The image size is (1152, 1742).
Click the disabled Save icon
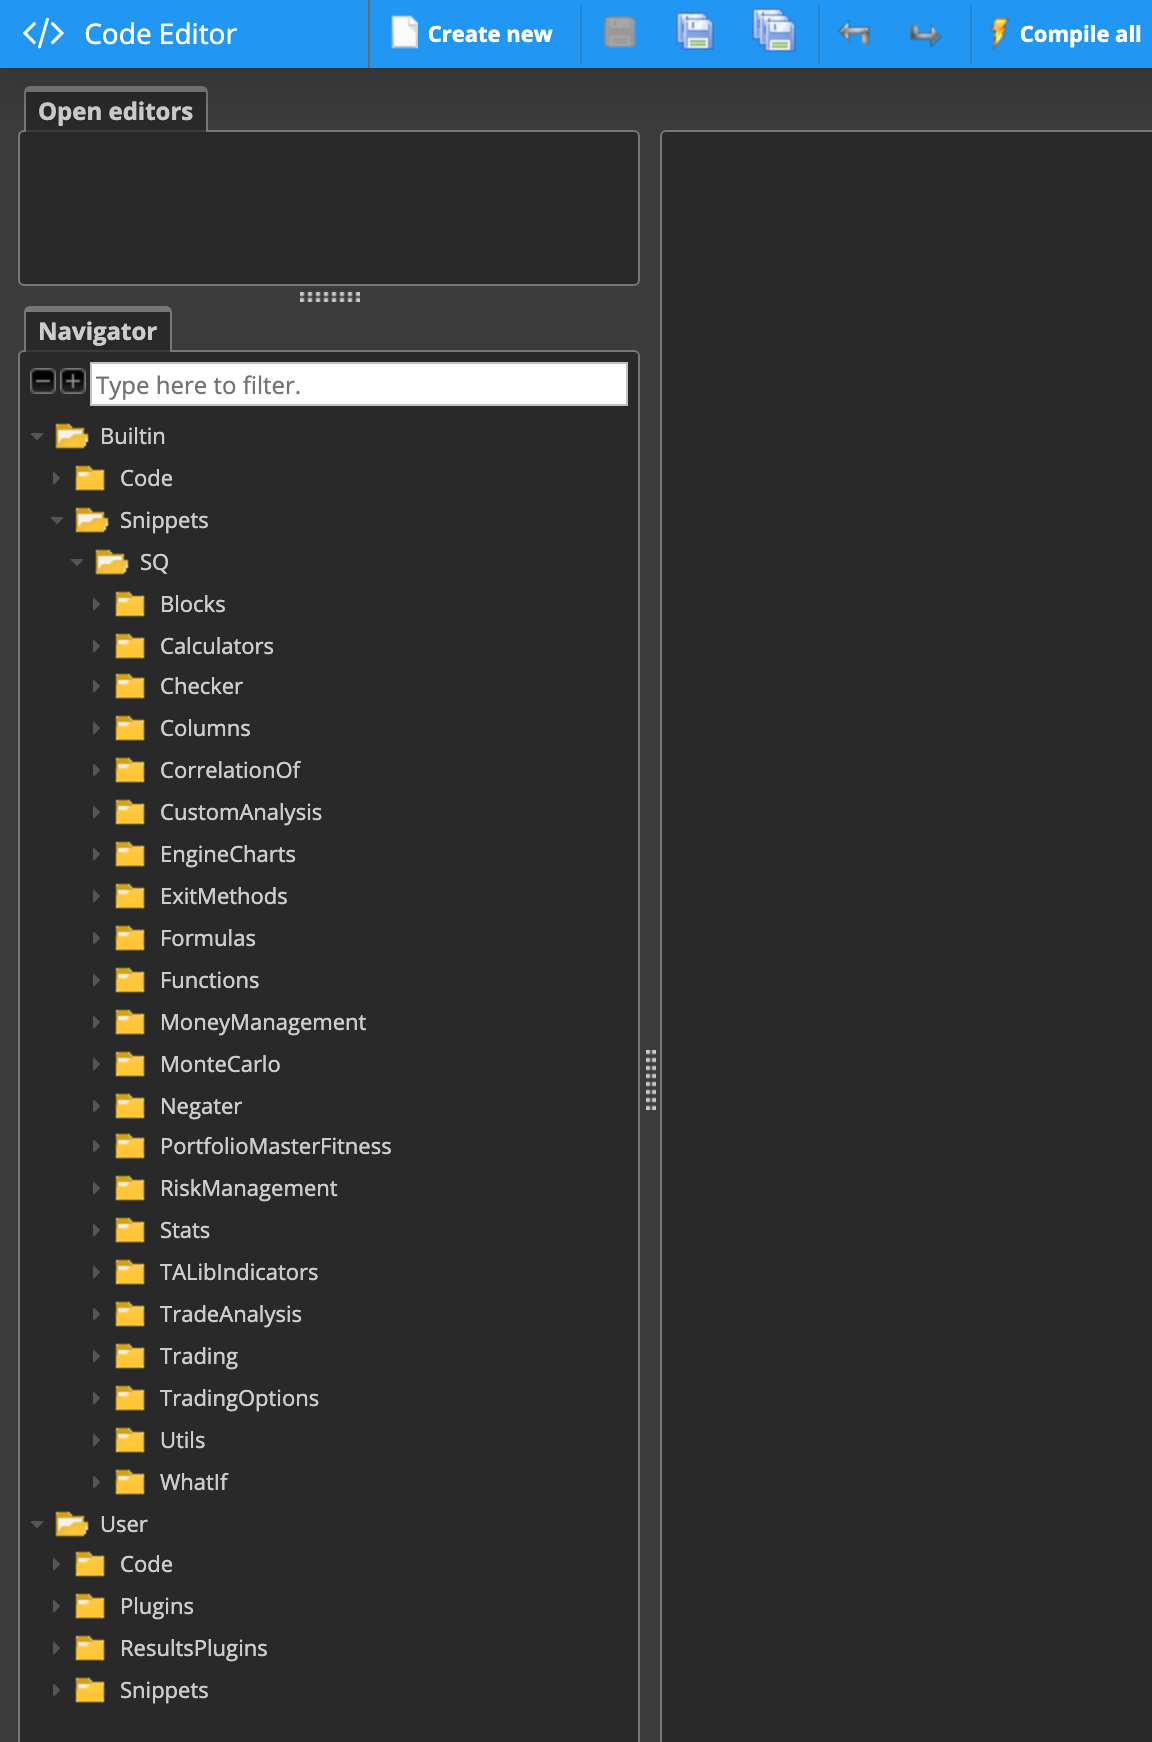click(620, 33)
